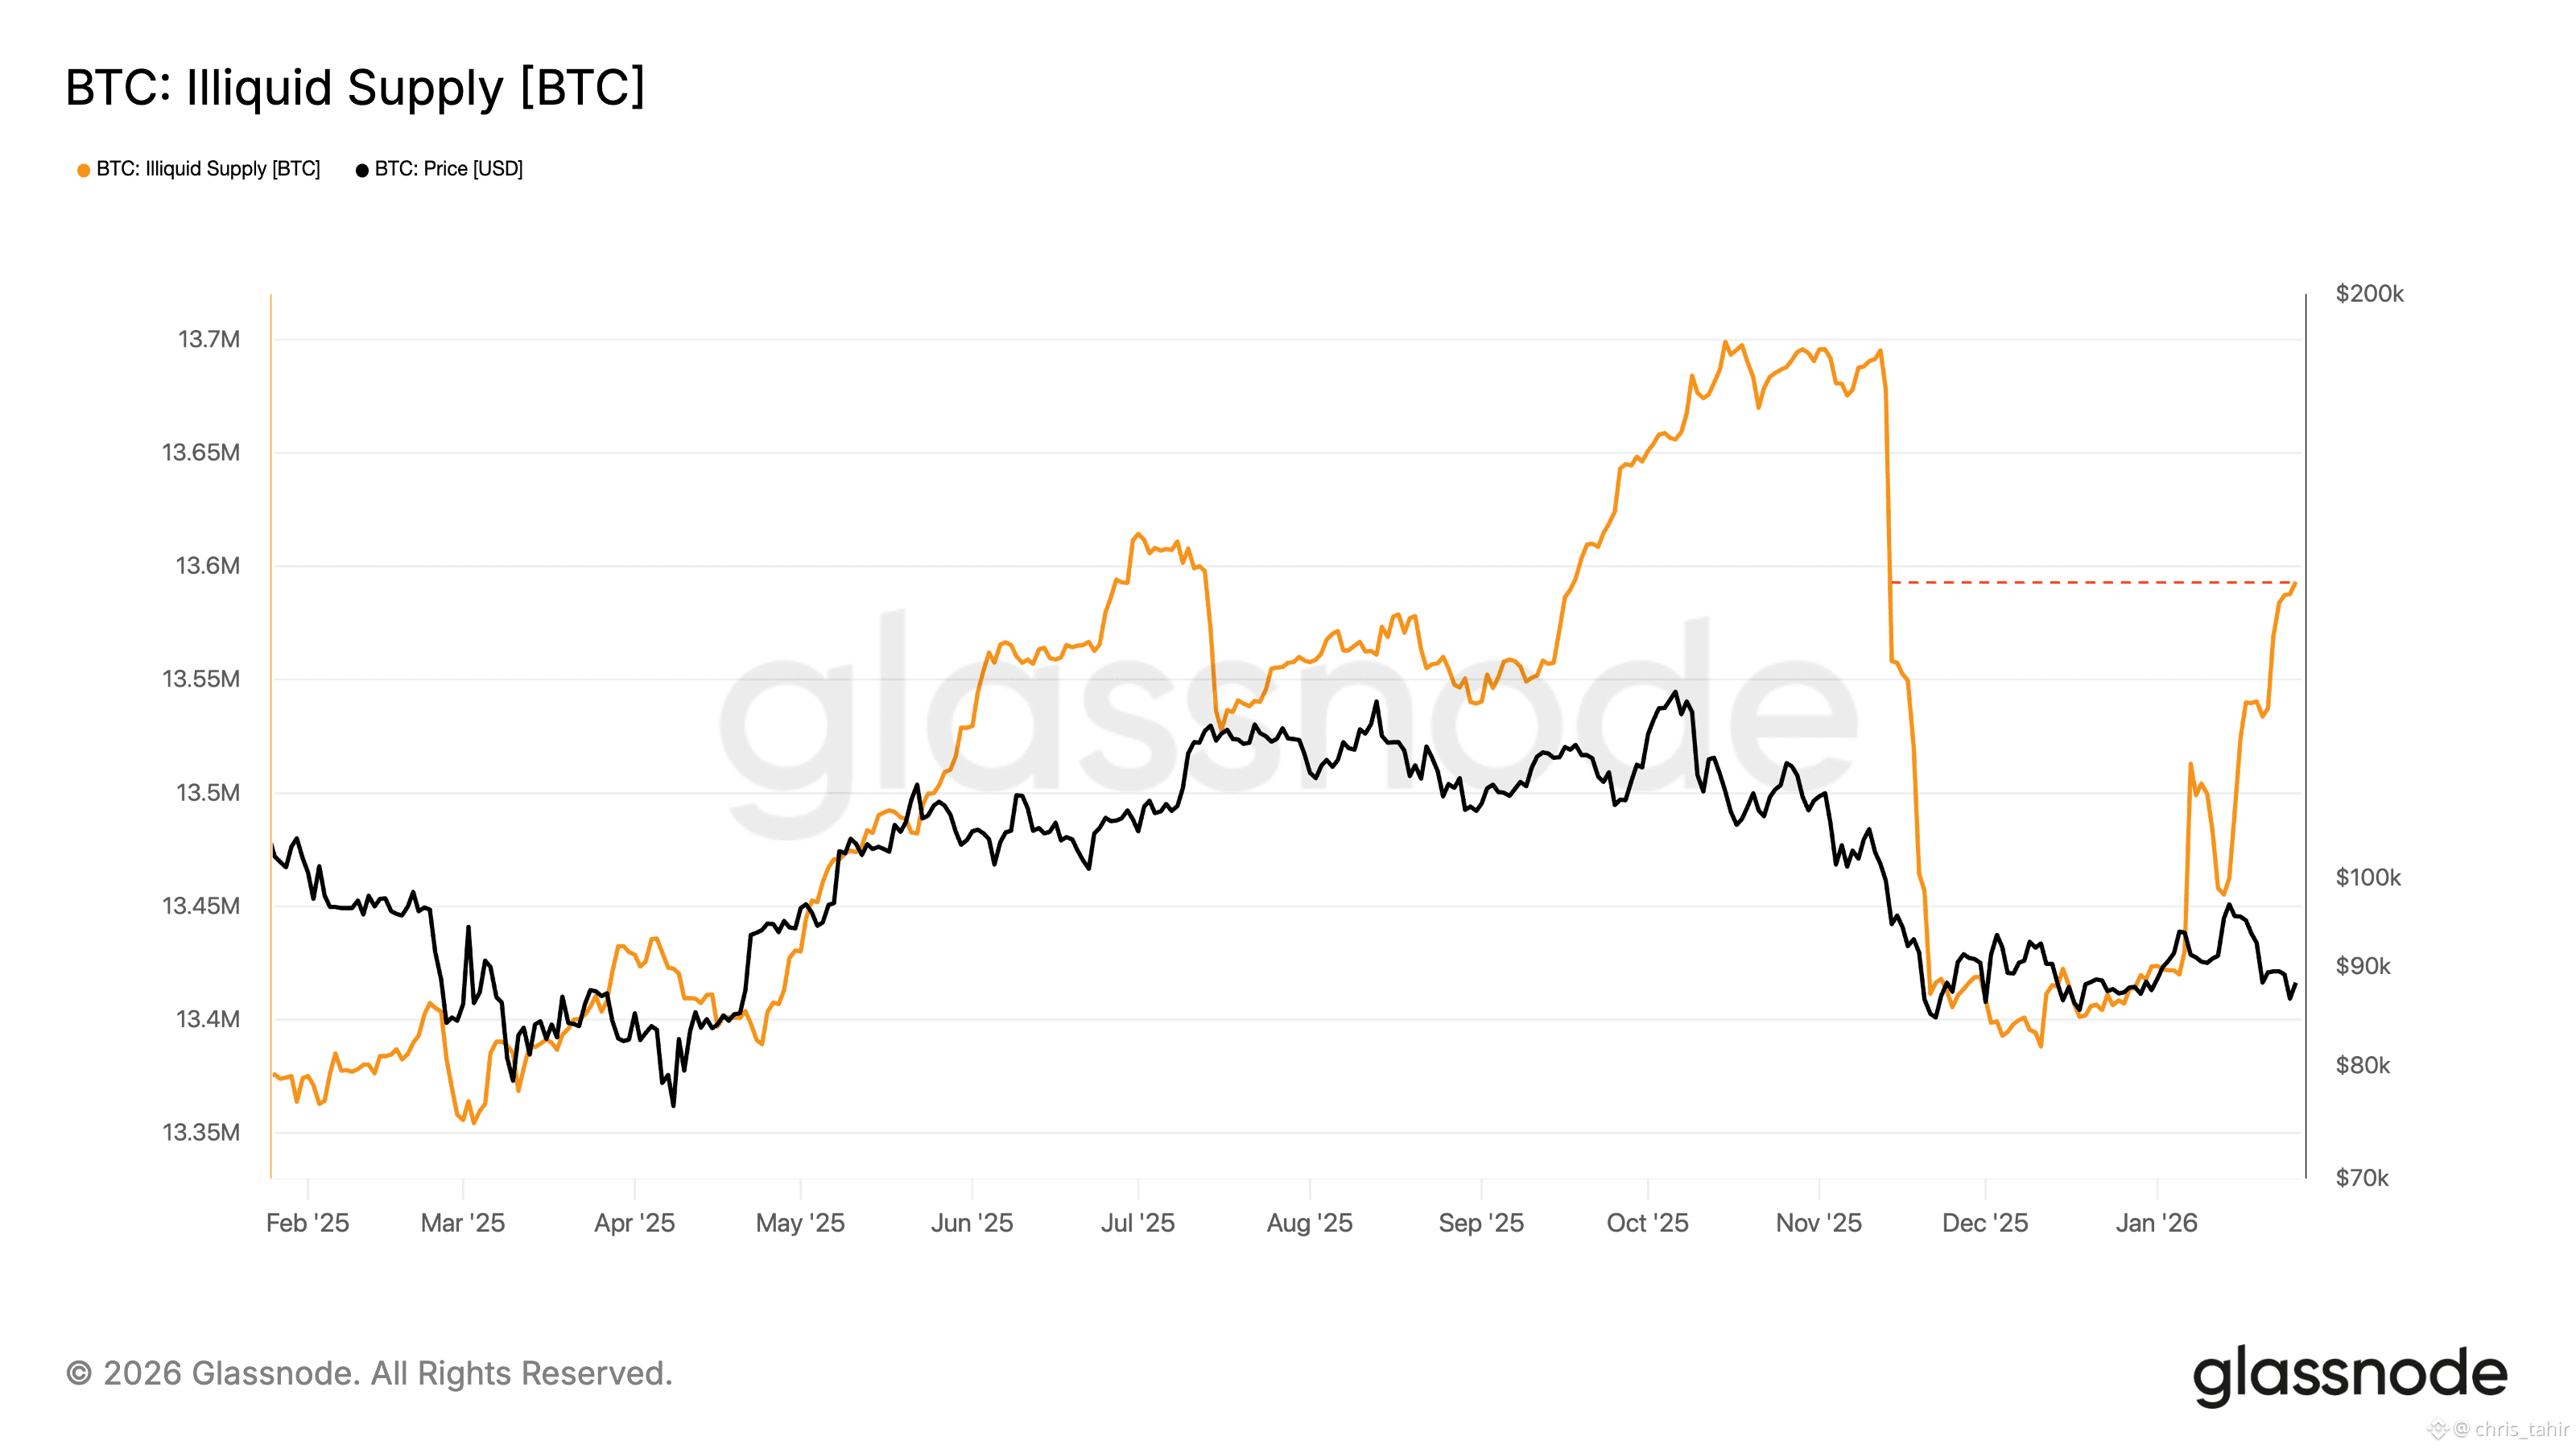This screenshot has width=2576, height=1449.
Task: Click the orange Illiquid Supply legend dot
Action: tap(84, 170)
